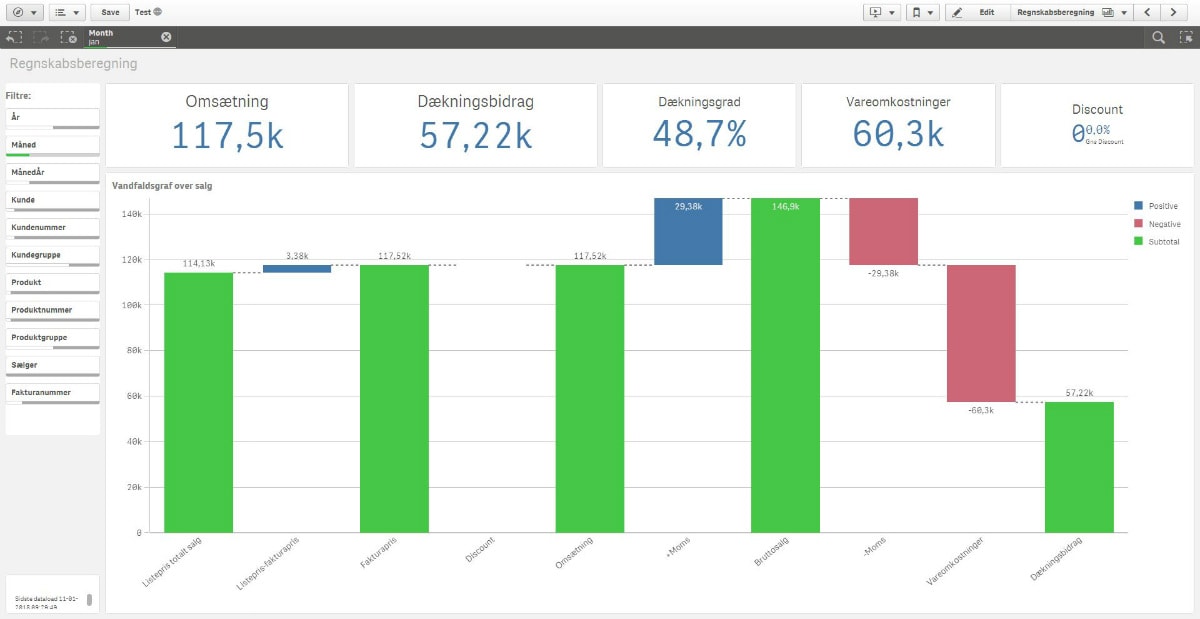The height and width of the screenshot is (619, 1200).
Task: Open the navigation compass menu
Action: click(x=25, y=12)
